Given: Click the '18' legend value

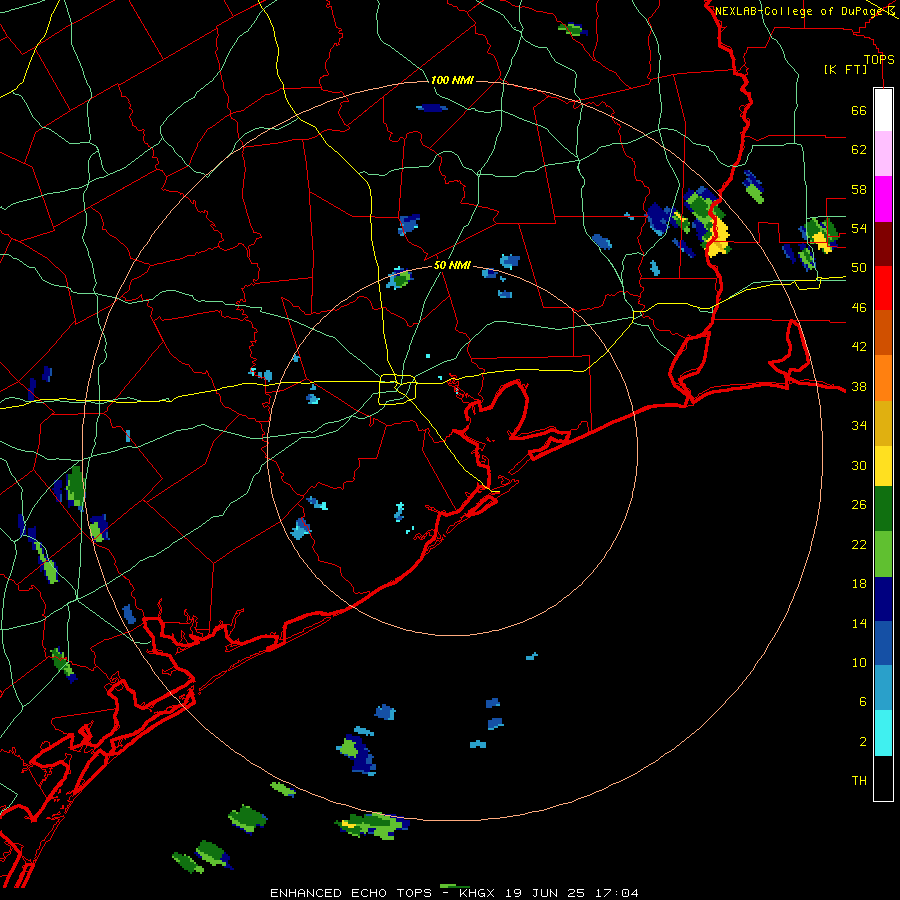Looking at the screenshot, I should coord(859,584).
